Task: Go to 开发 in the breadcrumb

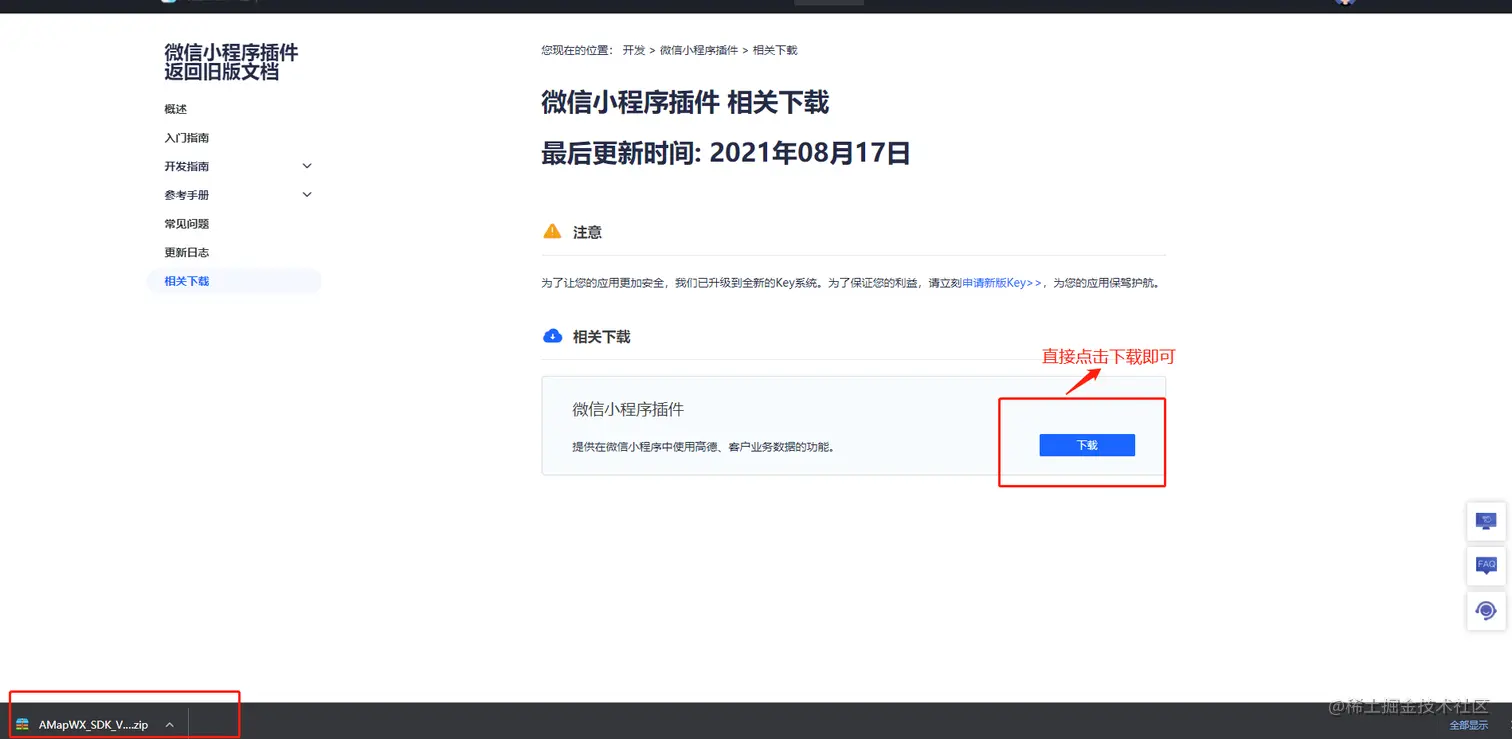Action: [x=634, y=50]
